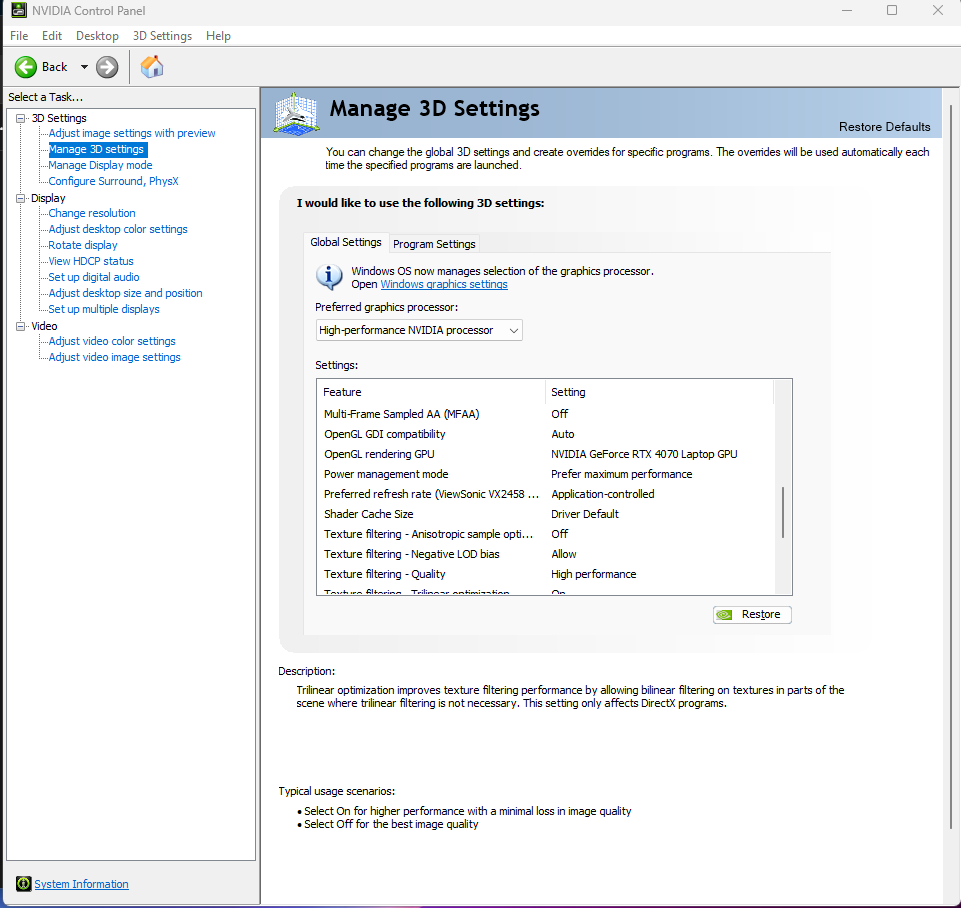Select Negative LOD bias row

545,554
